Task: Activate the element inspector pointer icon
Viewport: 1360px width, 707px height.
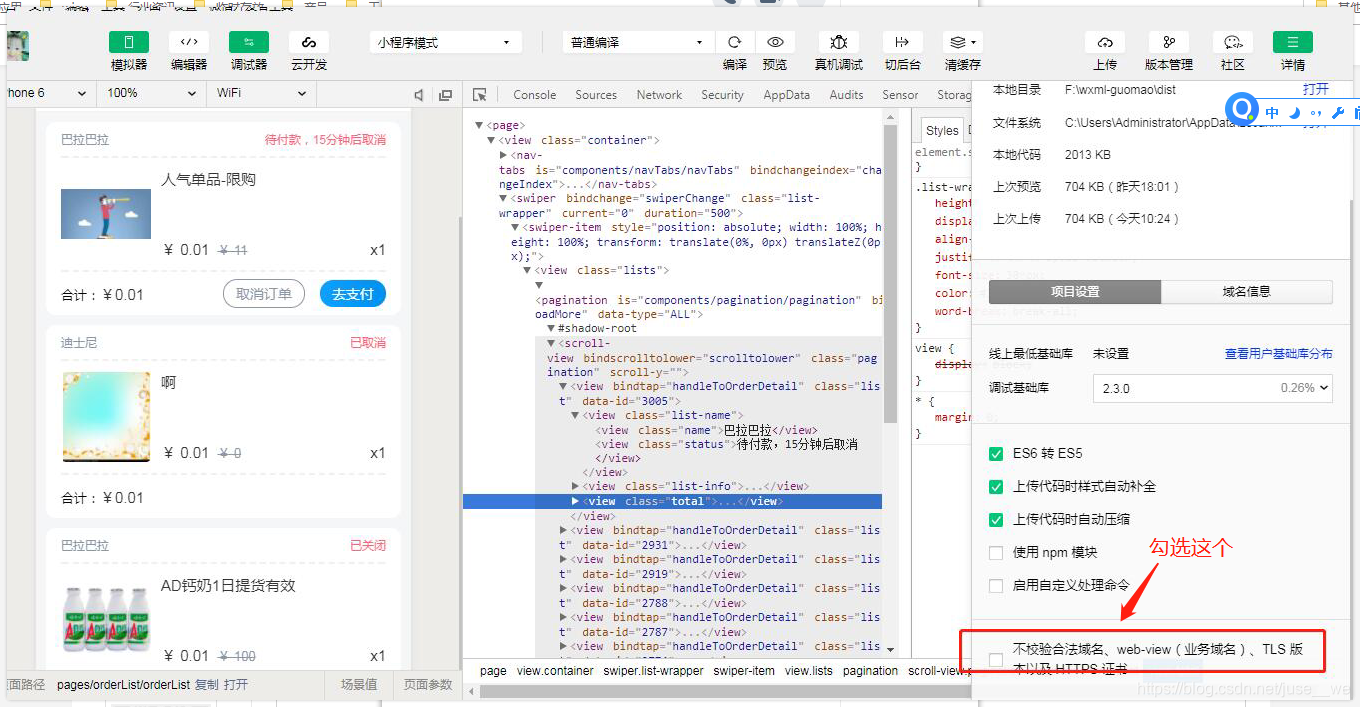Action: [480, 94]
